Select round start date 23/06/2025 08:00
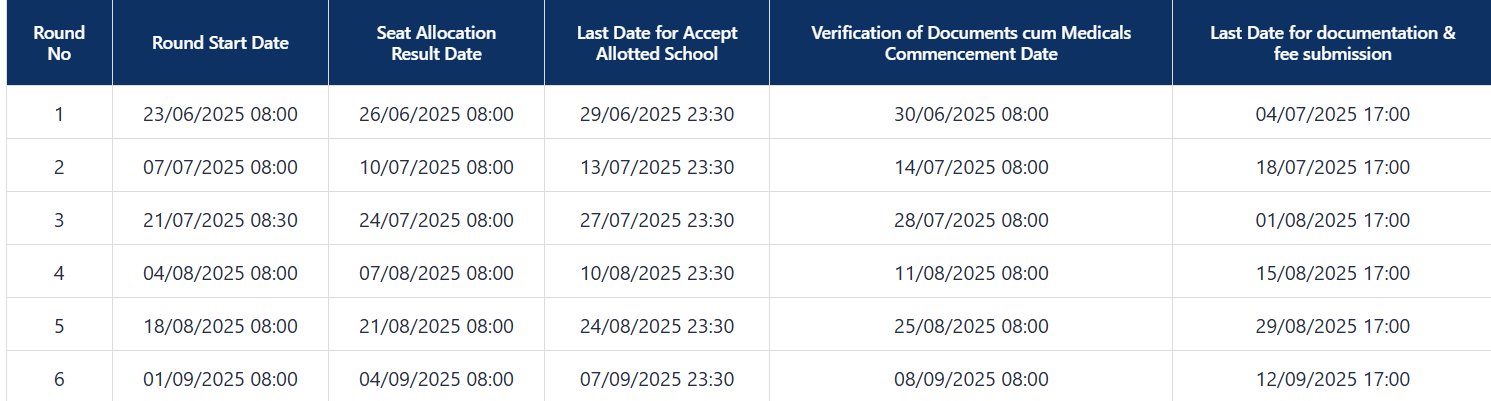This screenshot has height=401, width=1491. tap(220, 114)
